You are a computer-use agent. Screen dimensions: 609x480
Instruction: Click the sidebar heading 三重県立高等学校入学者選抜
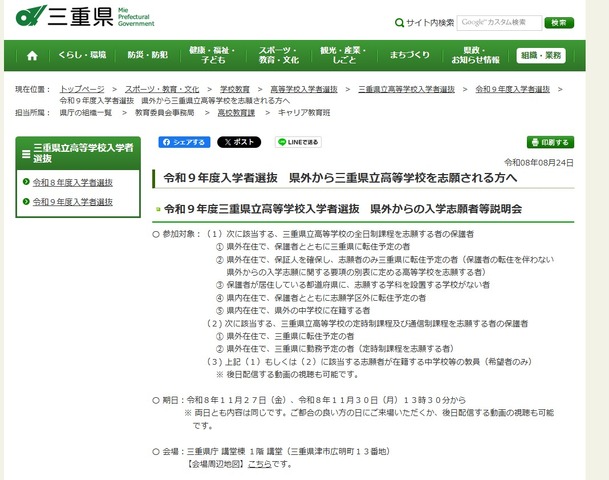83,153
